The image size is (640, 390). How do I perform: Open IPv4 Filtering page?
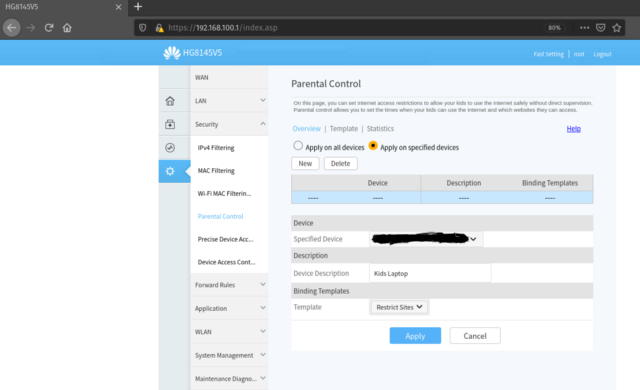[216, 148]
